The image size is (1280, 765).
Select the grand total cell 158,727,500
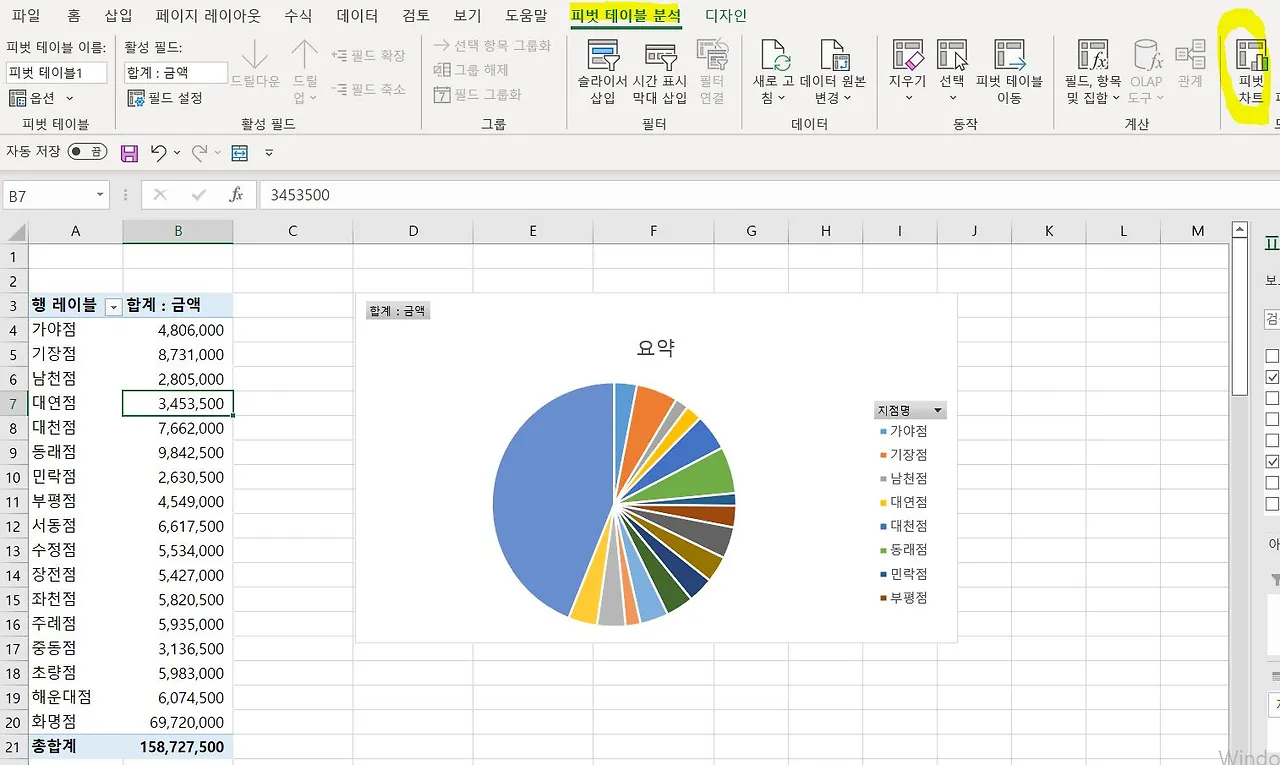178,746
